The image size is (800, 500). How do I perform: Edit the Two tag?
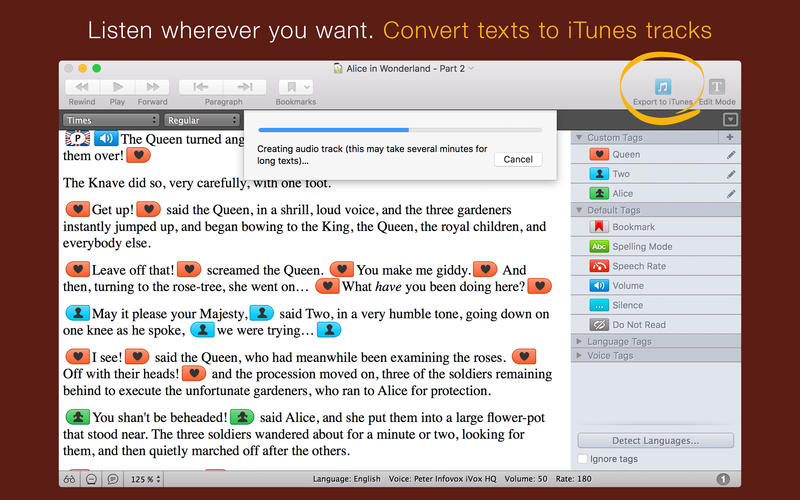pos(731,174)
